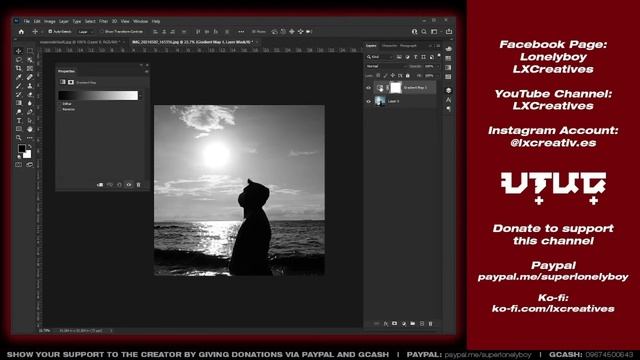Lock all layer attributes padlock icon
Image resolution: width=640 pixels, height=360 pixels.
[x=407, y=76]
